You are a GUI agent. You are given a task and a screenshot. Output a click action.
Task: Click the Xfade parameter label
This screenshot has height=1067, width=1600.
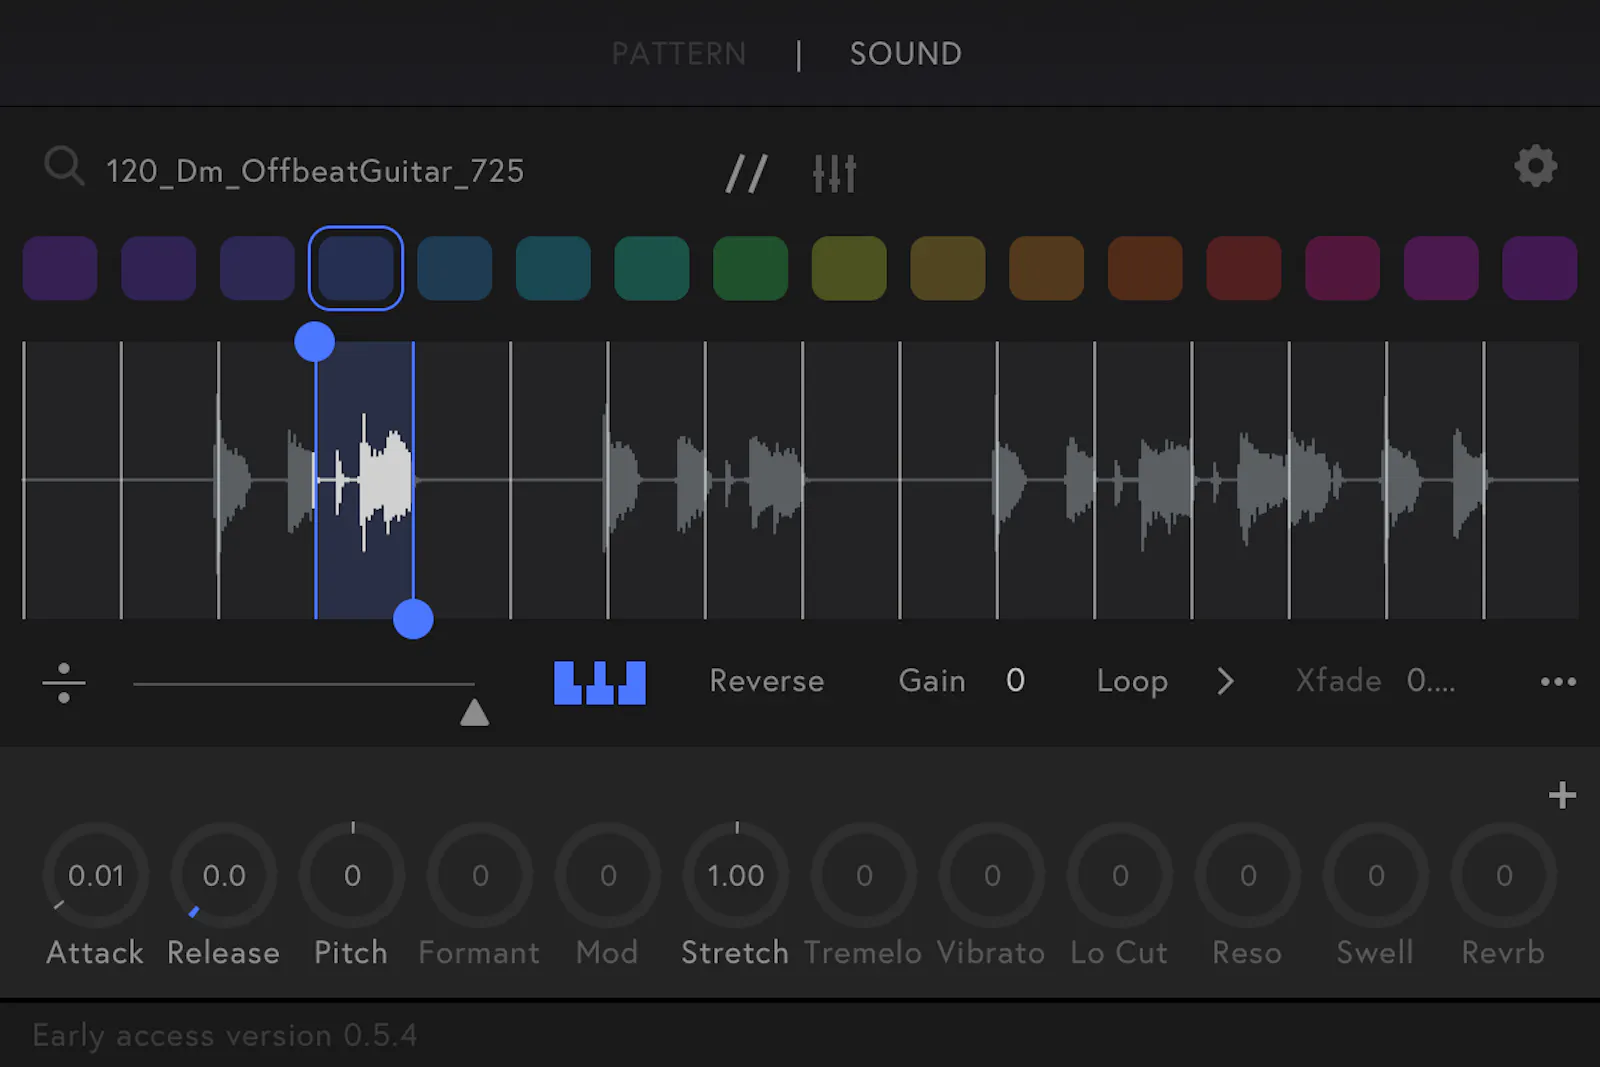[1338, 681]
